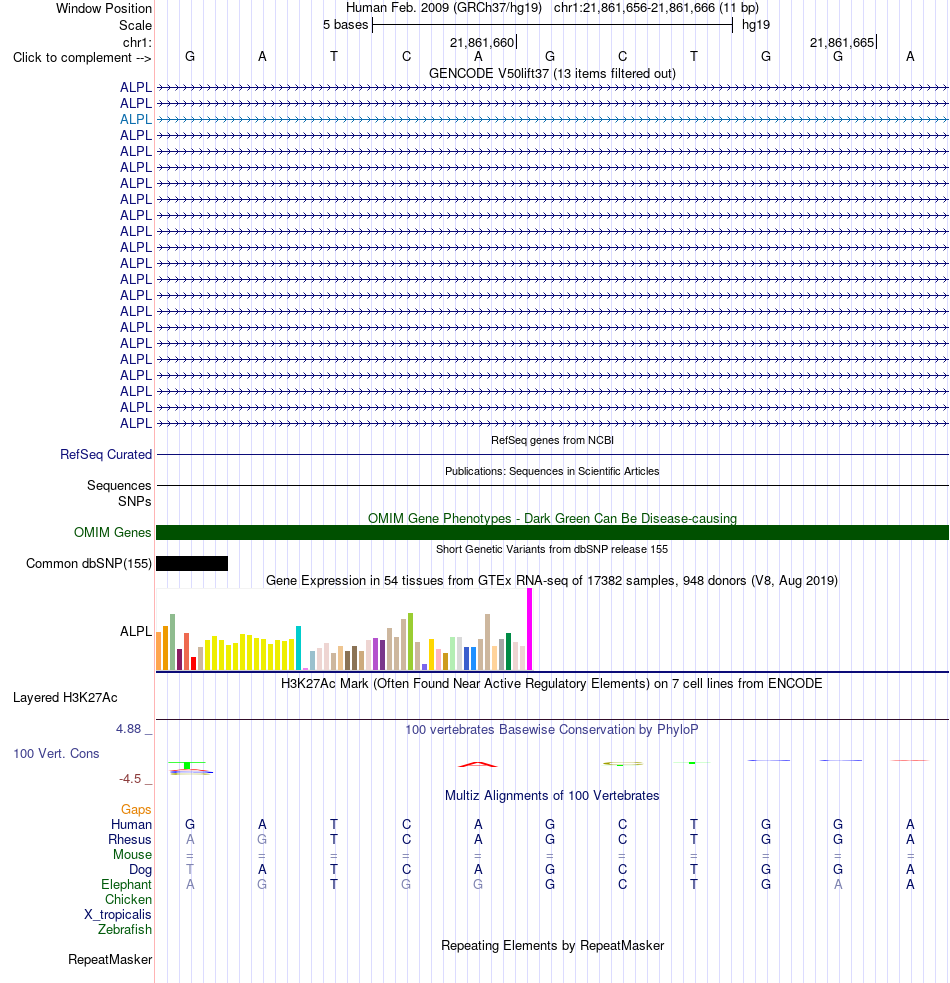950x983 pixels.
Task: Click the Layered H3K27Ac track label
Action: tap(65, 698)
